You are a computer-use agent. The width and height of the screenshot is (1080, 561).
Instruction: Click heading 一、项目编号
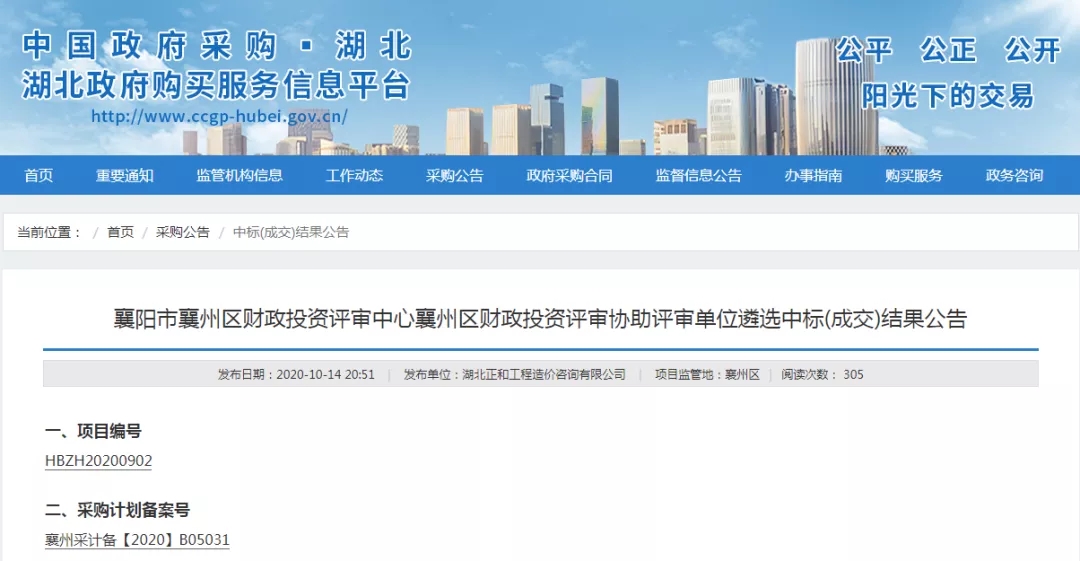tap(93, 431)
